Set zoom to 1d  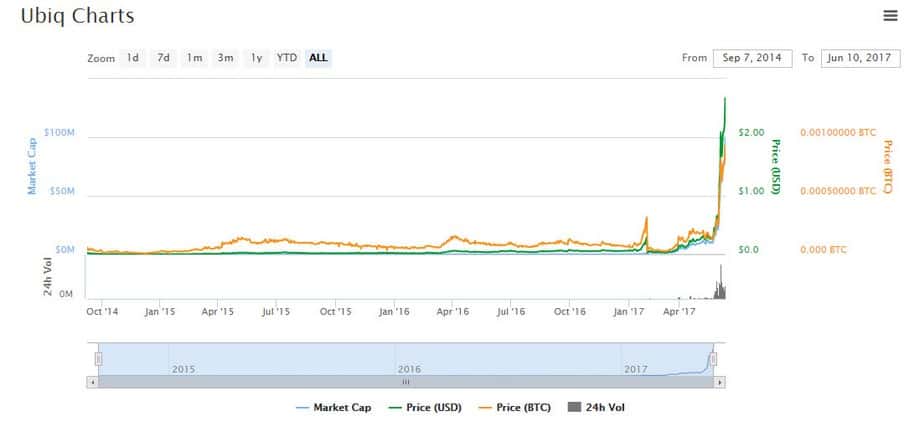click(x=133, y=58)
